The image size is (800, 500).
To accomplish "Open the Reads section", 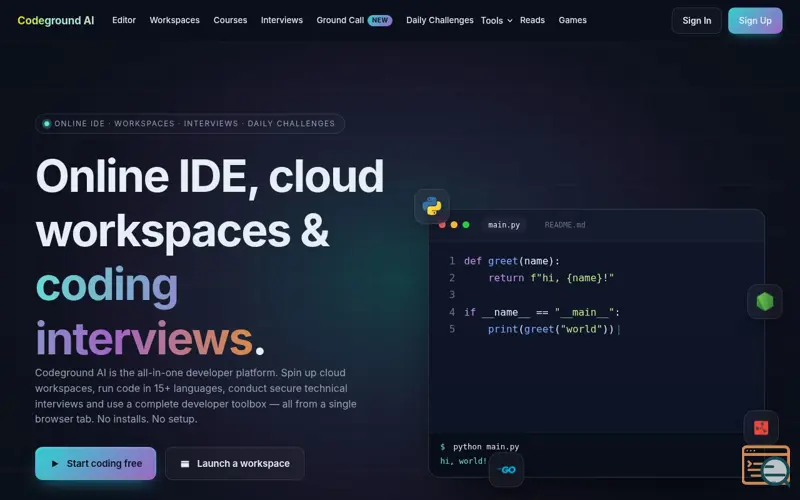I will tap(532, 20).
